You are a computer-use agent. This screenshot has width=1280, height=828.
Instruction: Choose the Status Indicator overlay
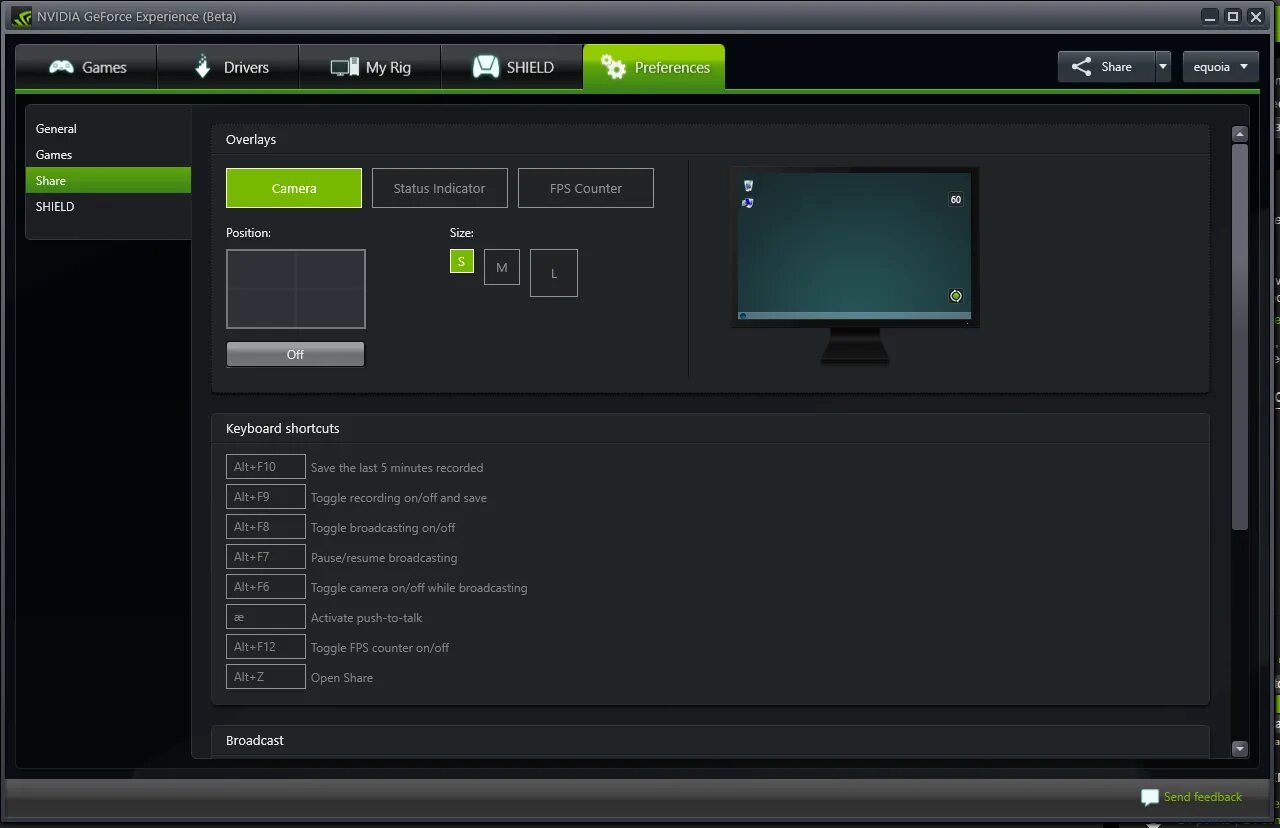(x=440, y=188)
